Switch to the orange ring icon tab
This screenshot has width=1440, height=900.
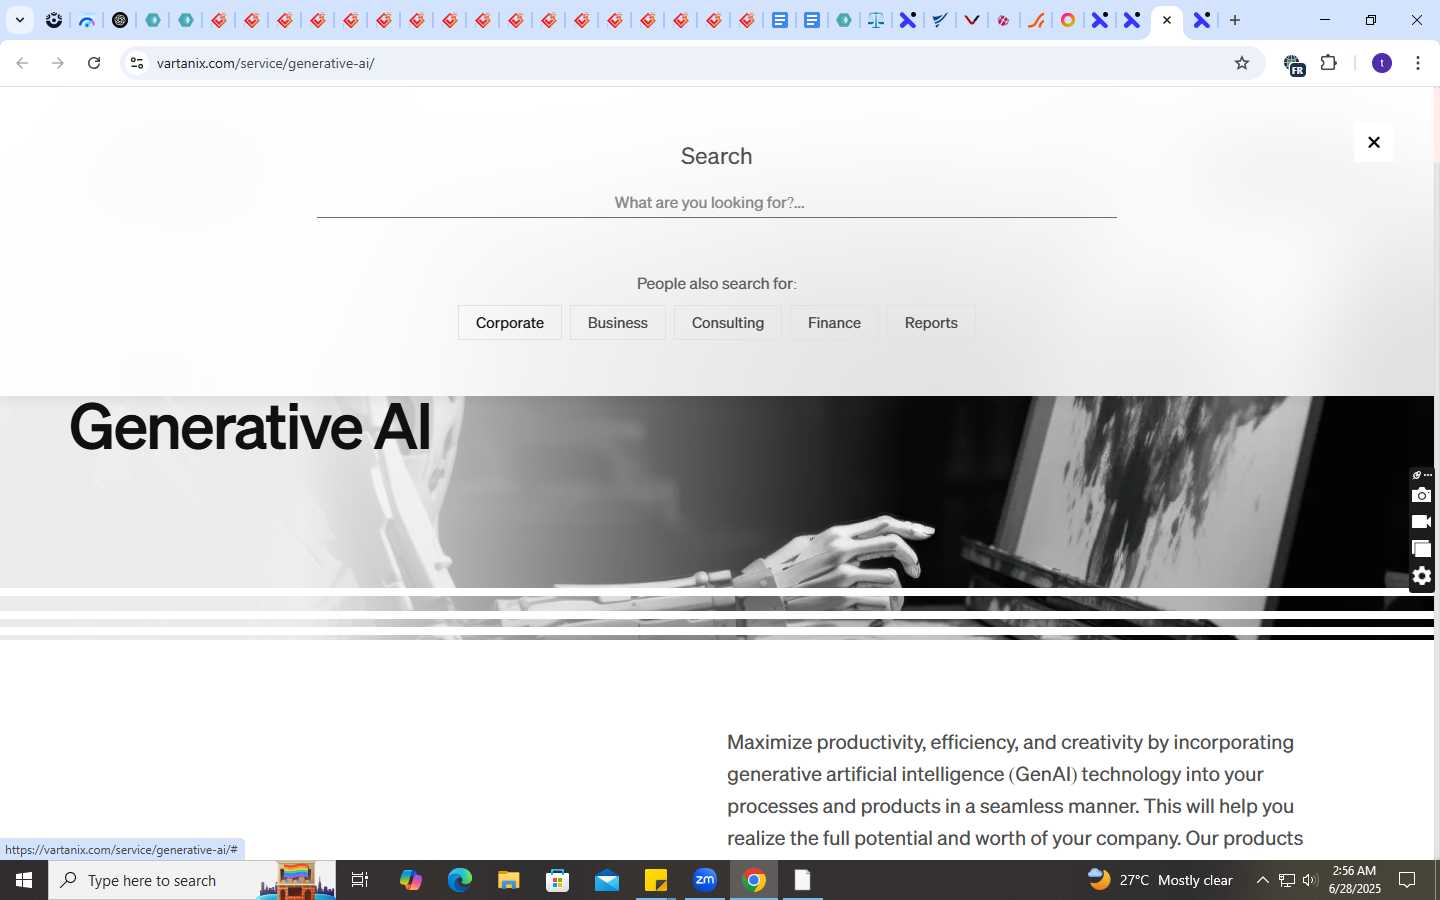pos(1068,20)
